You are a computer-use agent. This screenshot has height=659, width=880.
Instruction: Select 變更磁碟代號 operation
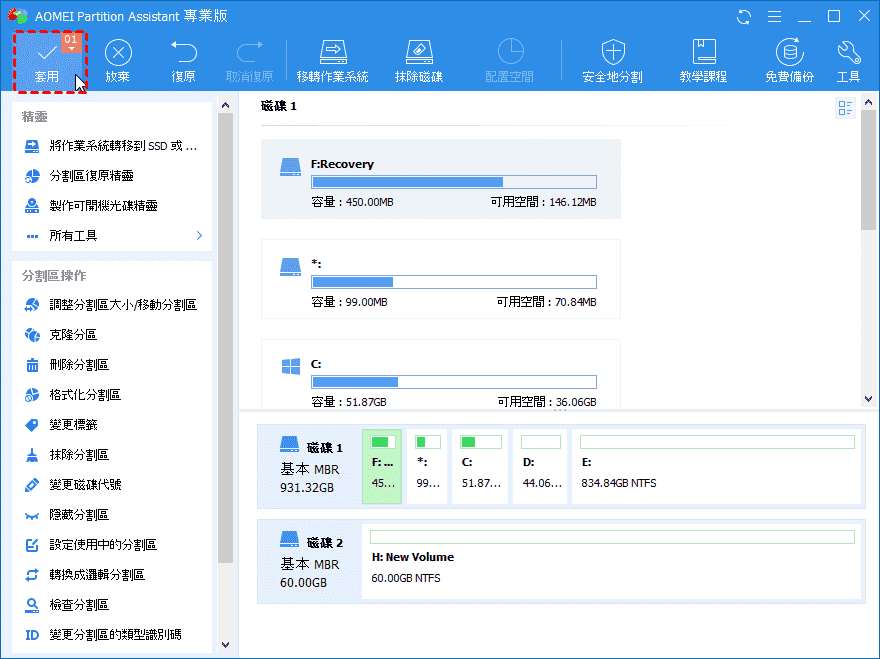[111, 484]
